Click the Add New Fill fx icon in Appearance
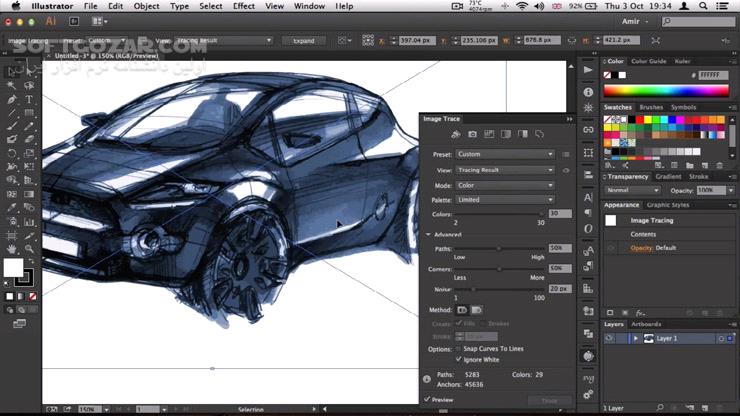Viewport: 740px width, 416px height. coord(640,313)
